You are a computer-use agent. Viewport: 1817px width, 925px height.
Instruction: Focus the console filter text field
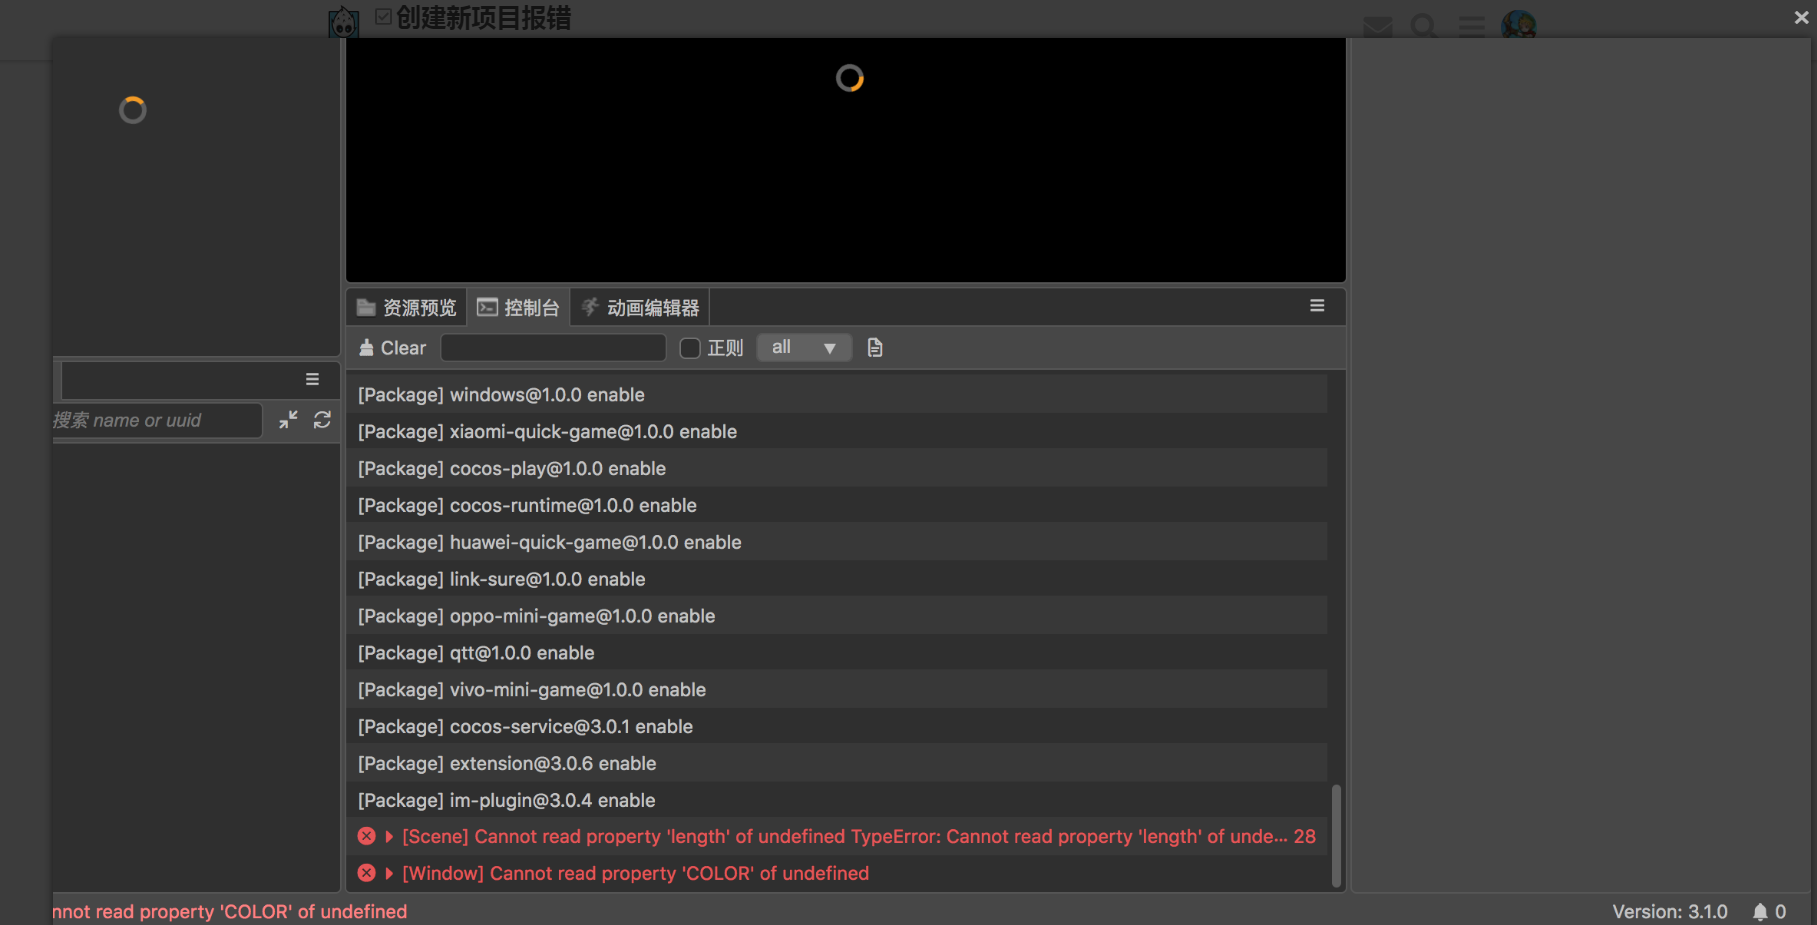tap(553, 348)
